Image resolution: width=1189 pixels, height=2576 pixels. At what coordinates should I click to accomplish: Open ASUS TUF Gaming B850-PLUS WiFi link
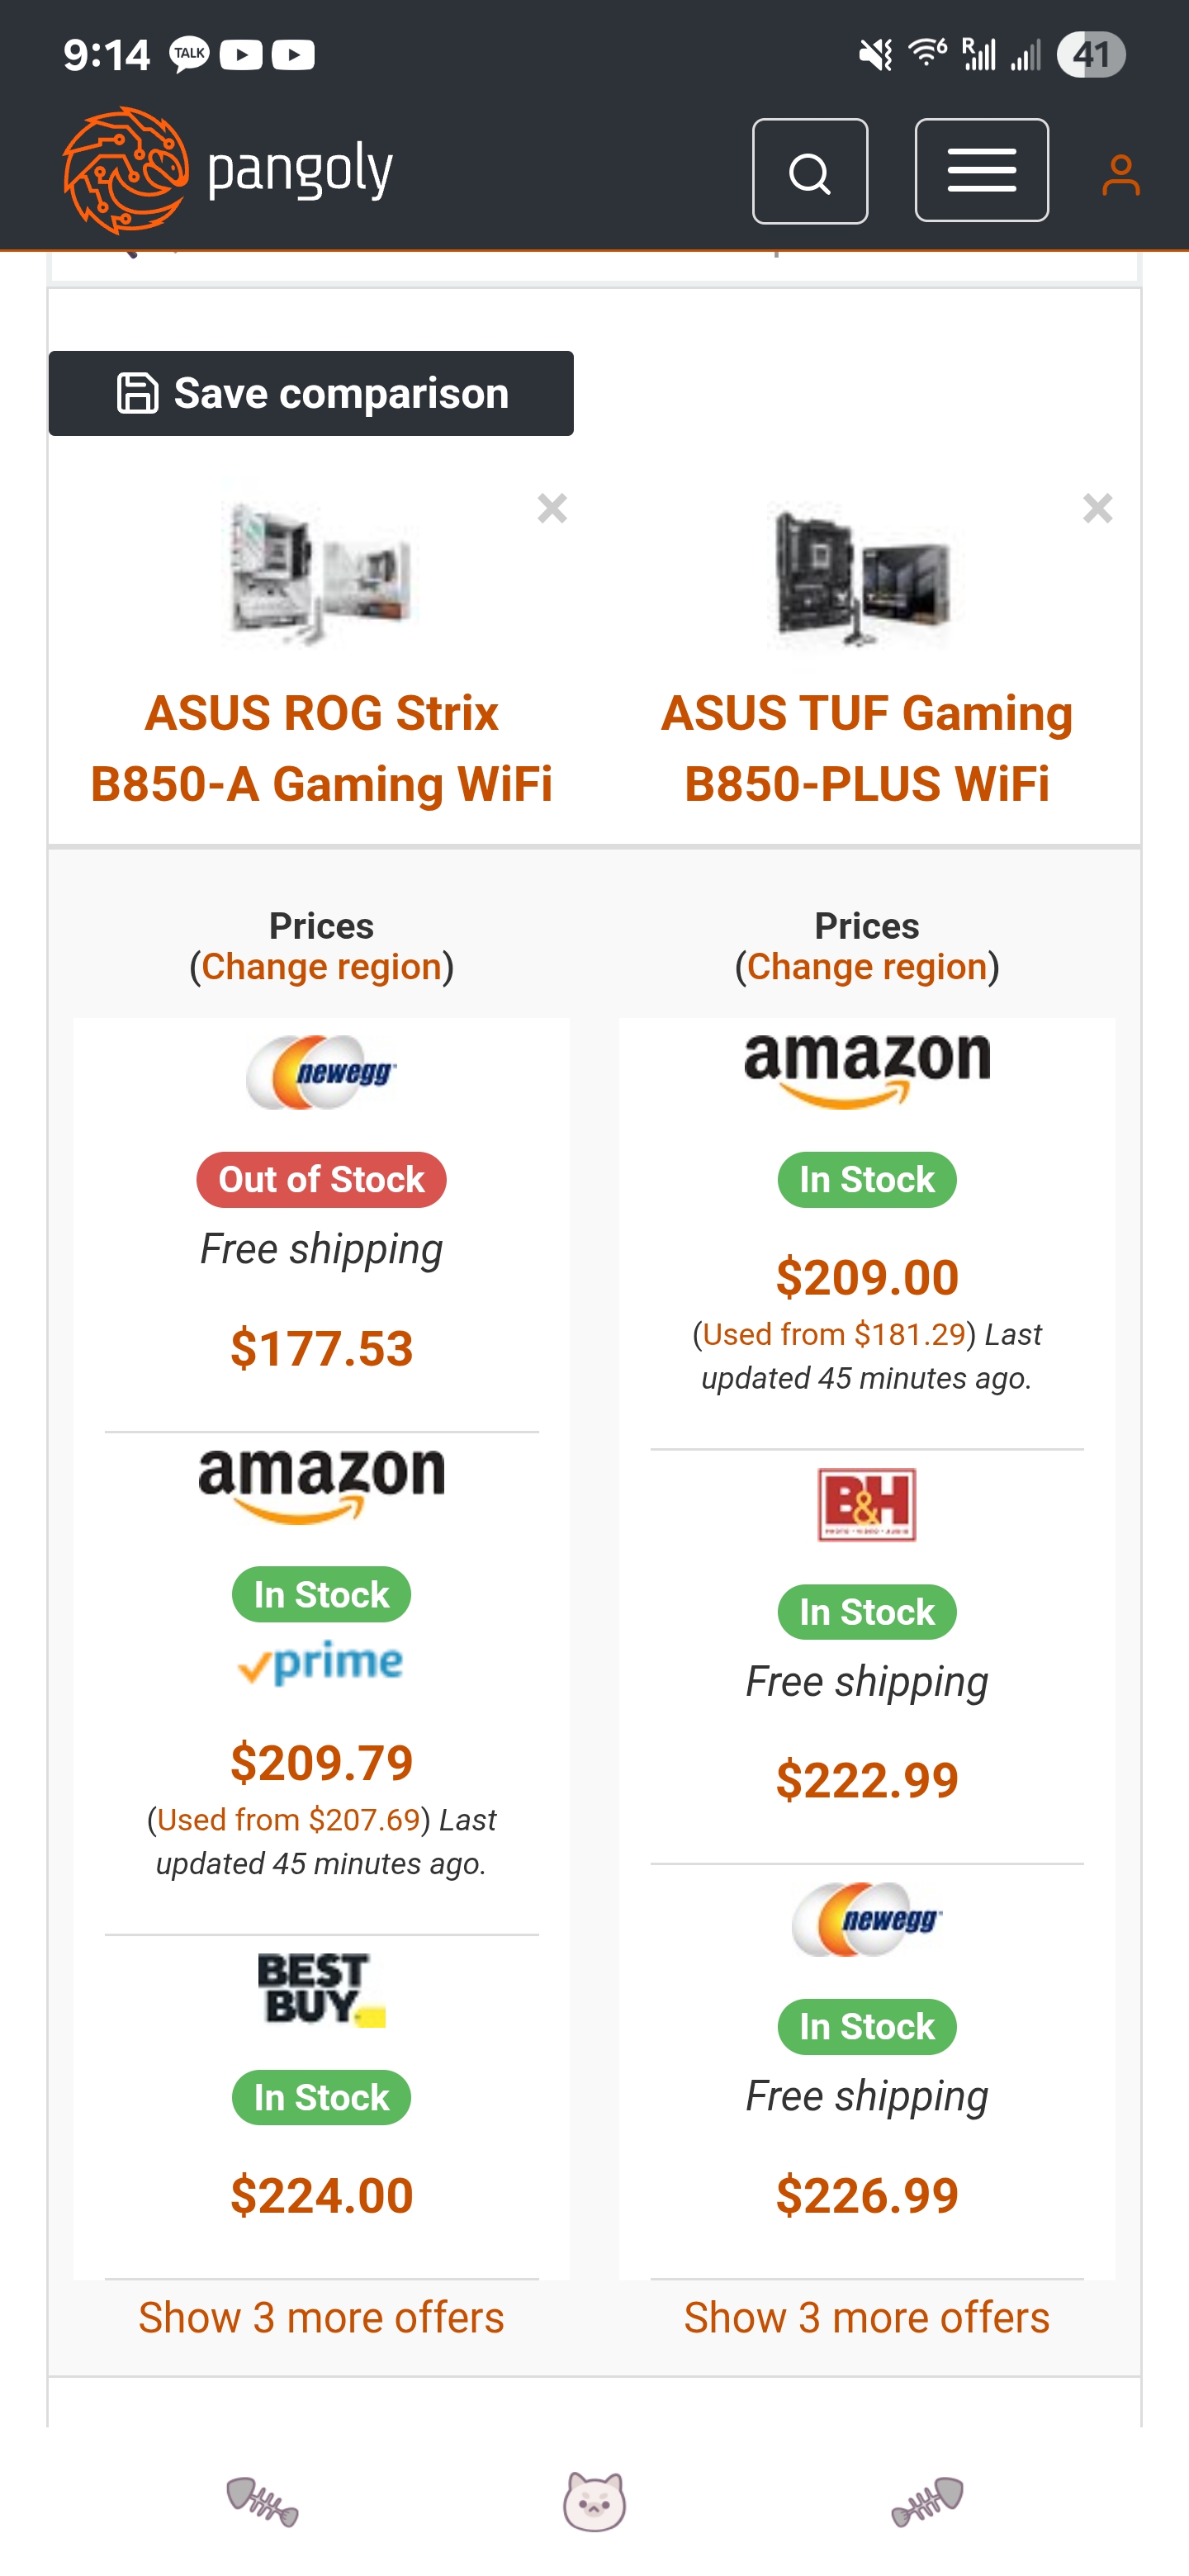pyautogui.click(x=867, y=748)
